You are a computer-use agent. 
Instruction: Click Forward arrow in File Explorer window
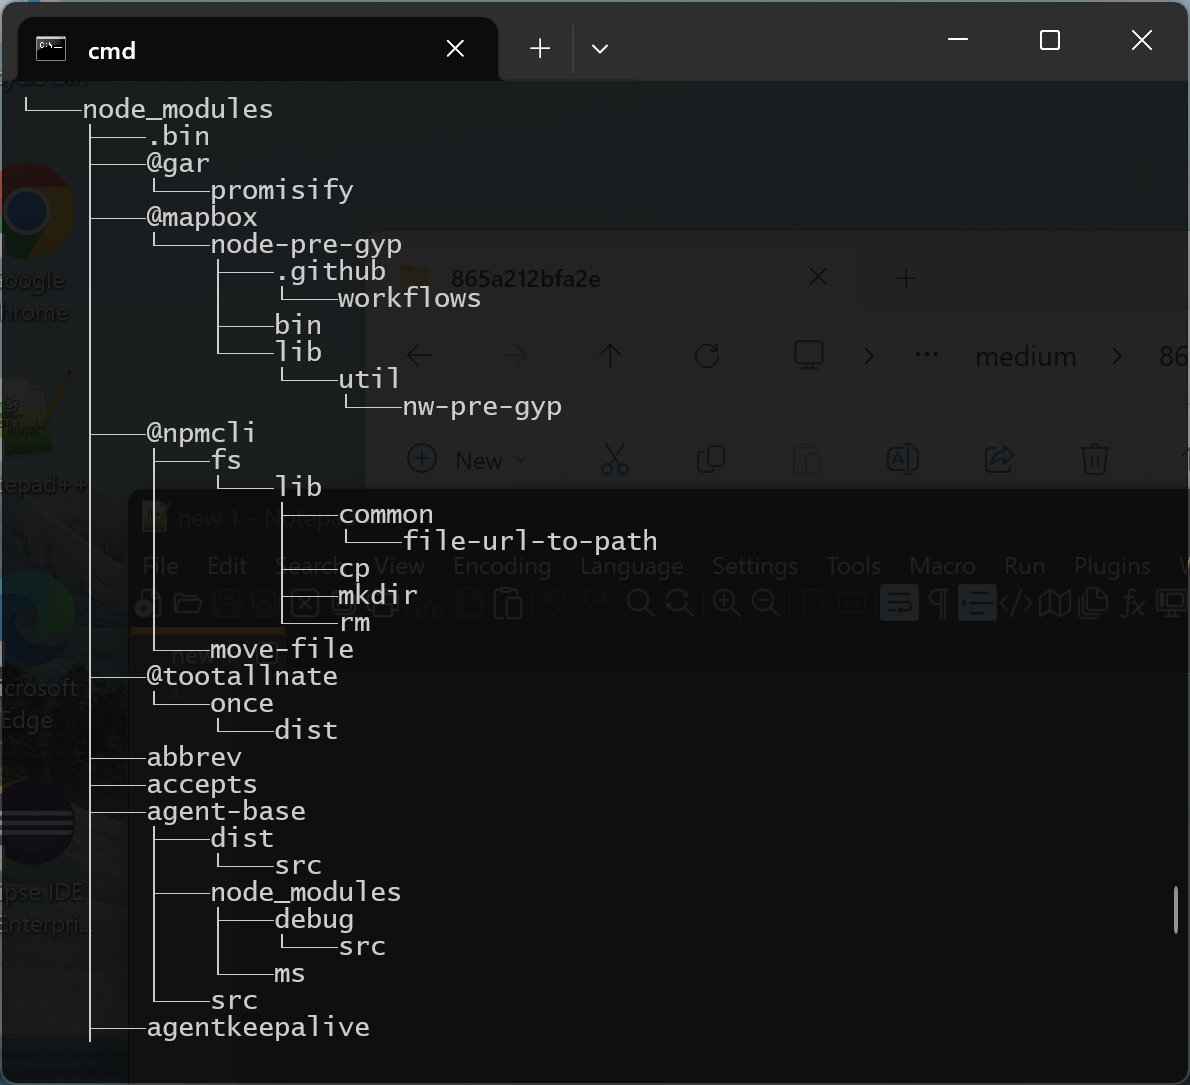click(x=515, y=355)
